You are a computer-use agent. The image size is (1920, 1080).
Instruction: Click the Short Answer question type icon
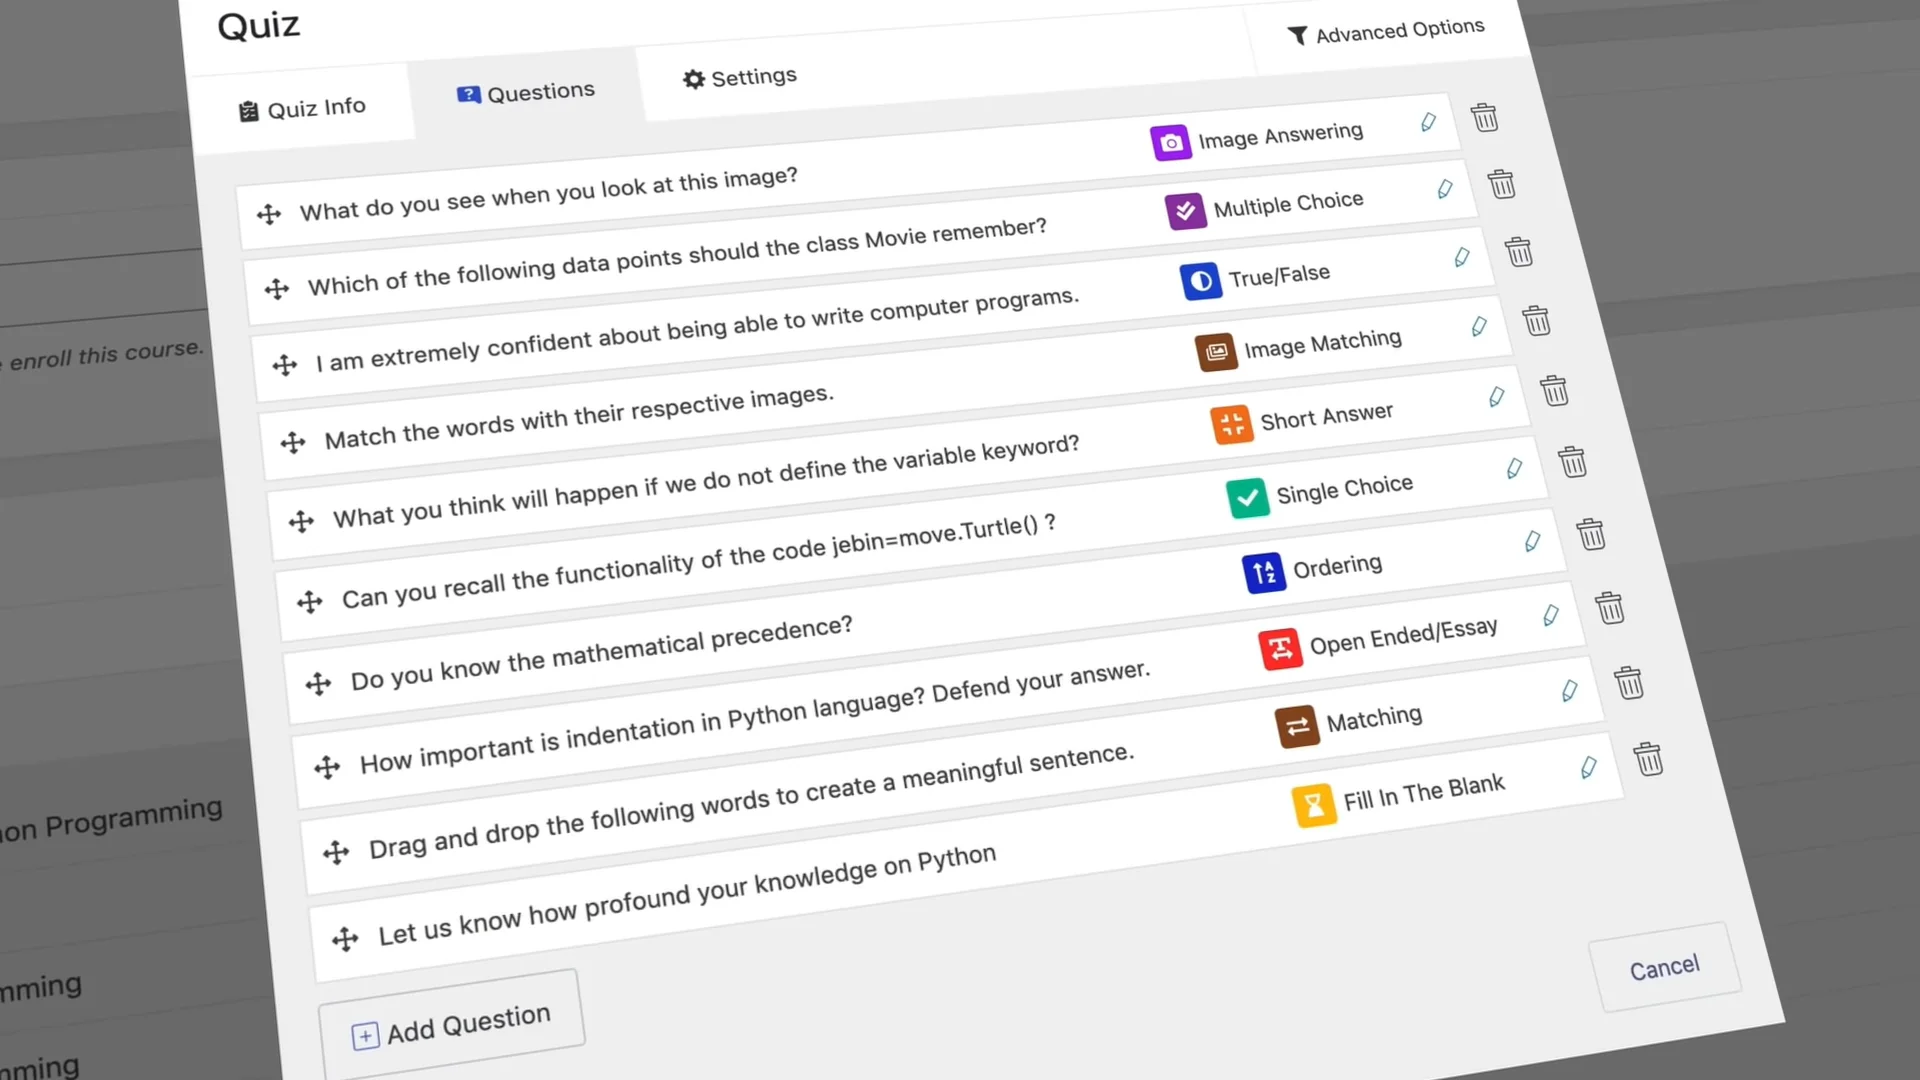[x=1231, y=424]
